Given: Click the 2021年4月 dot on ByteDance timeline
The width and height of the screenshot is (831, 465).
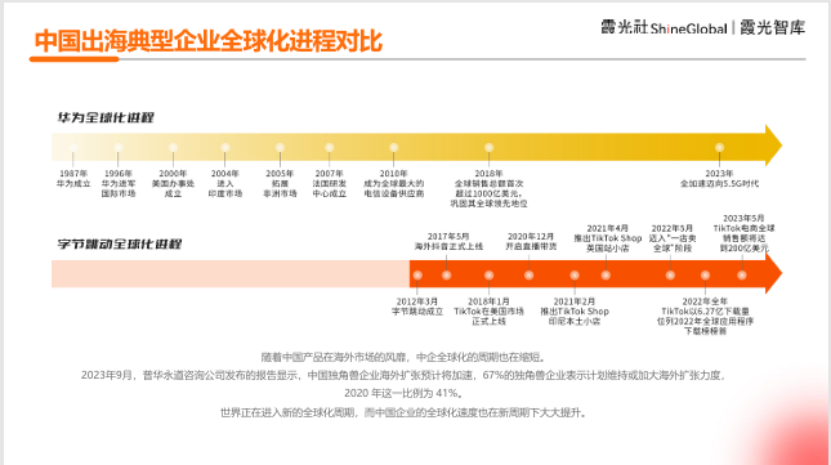Looking at the screenshot, I should (x=606, y=275).
